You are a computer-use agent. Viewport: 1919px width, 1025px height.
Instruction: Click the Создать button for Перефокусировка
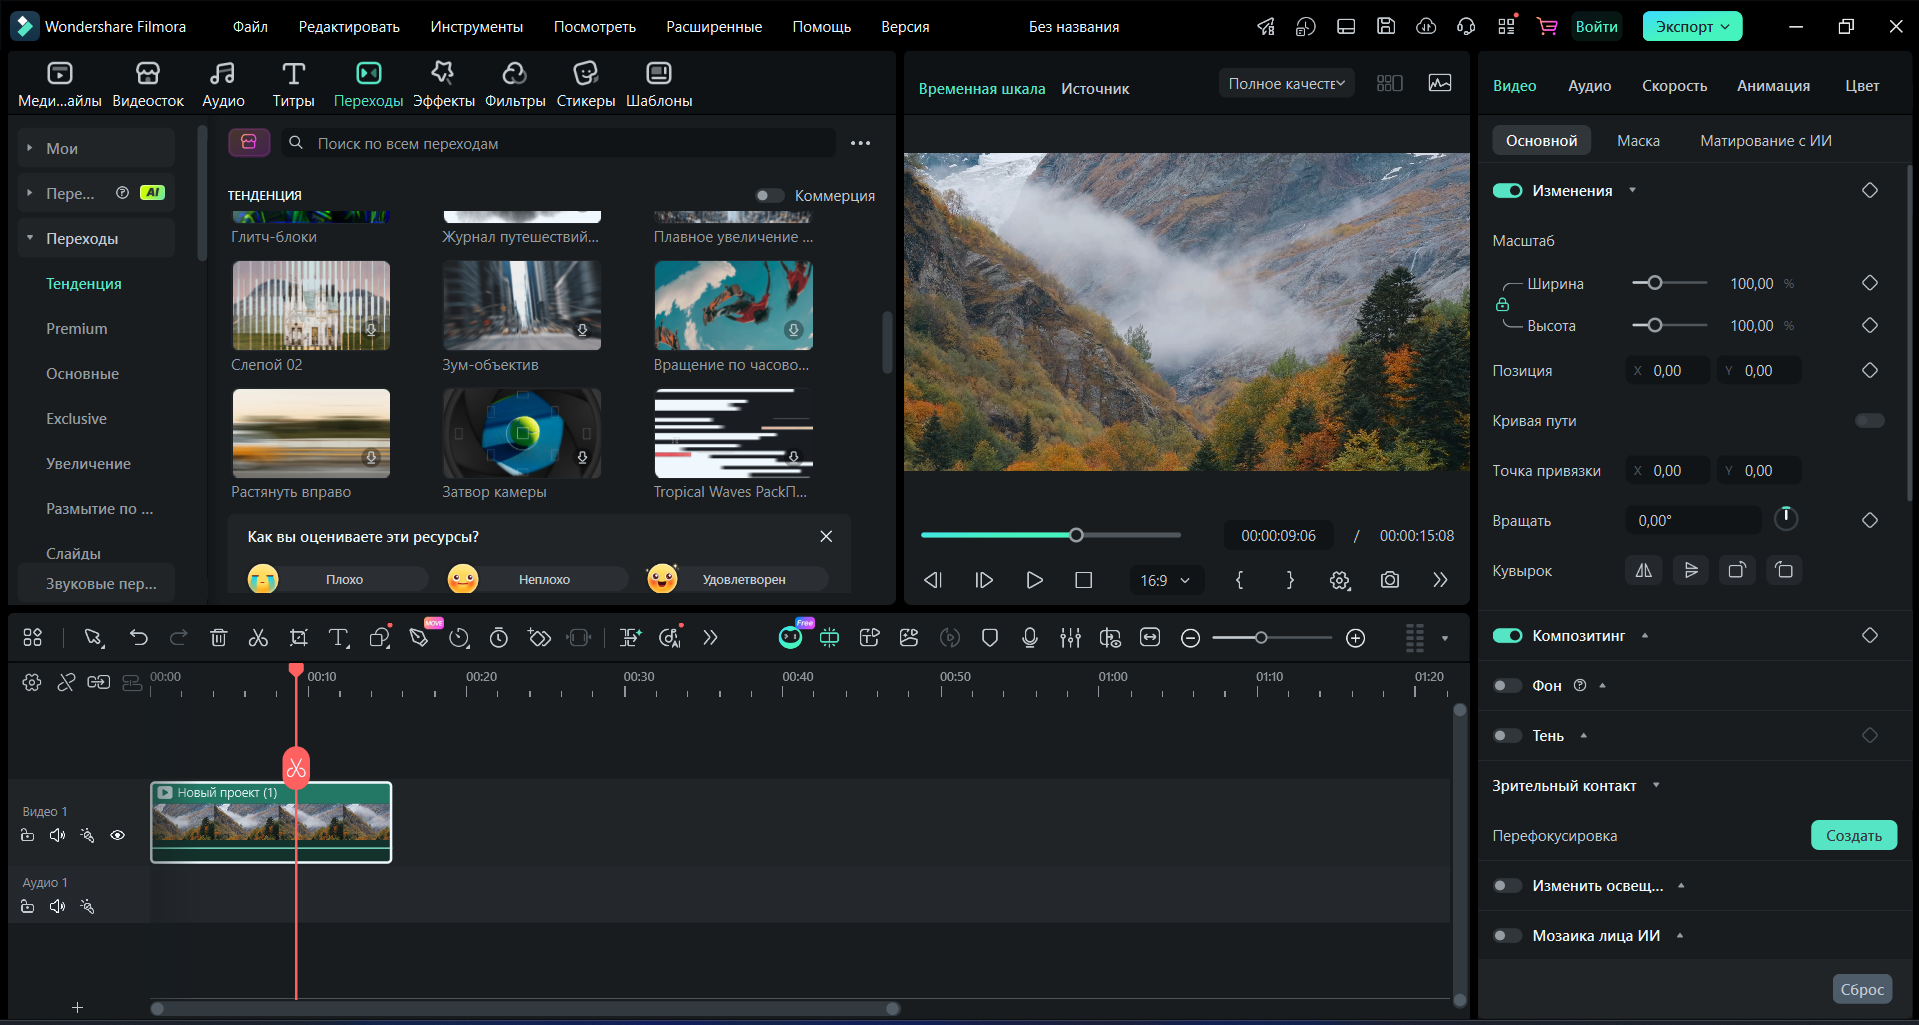[x=1854, y=836]
